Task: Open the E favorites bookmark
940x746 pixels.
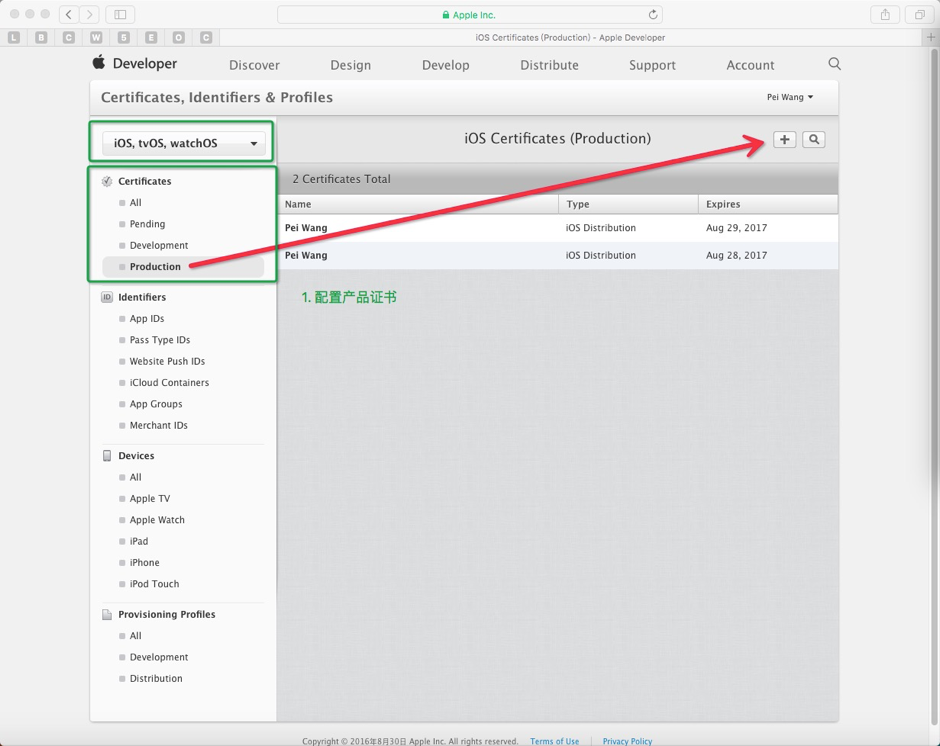Action: pos(151,38)
